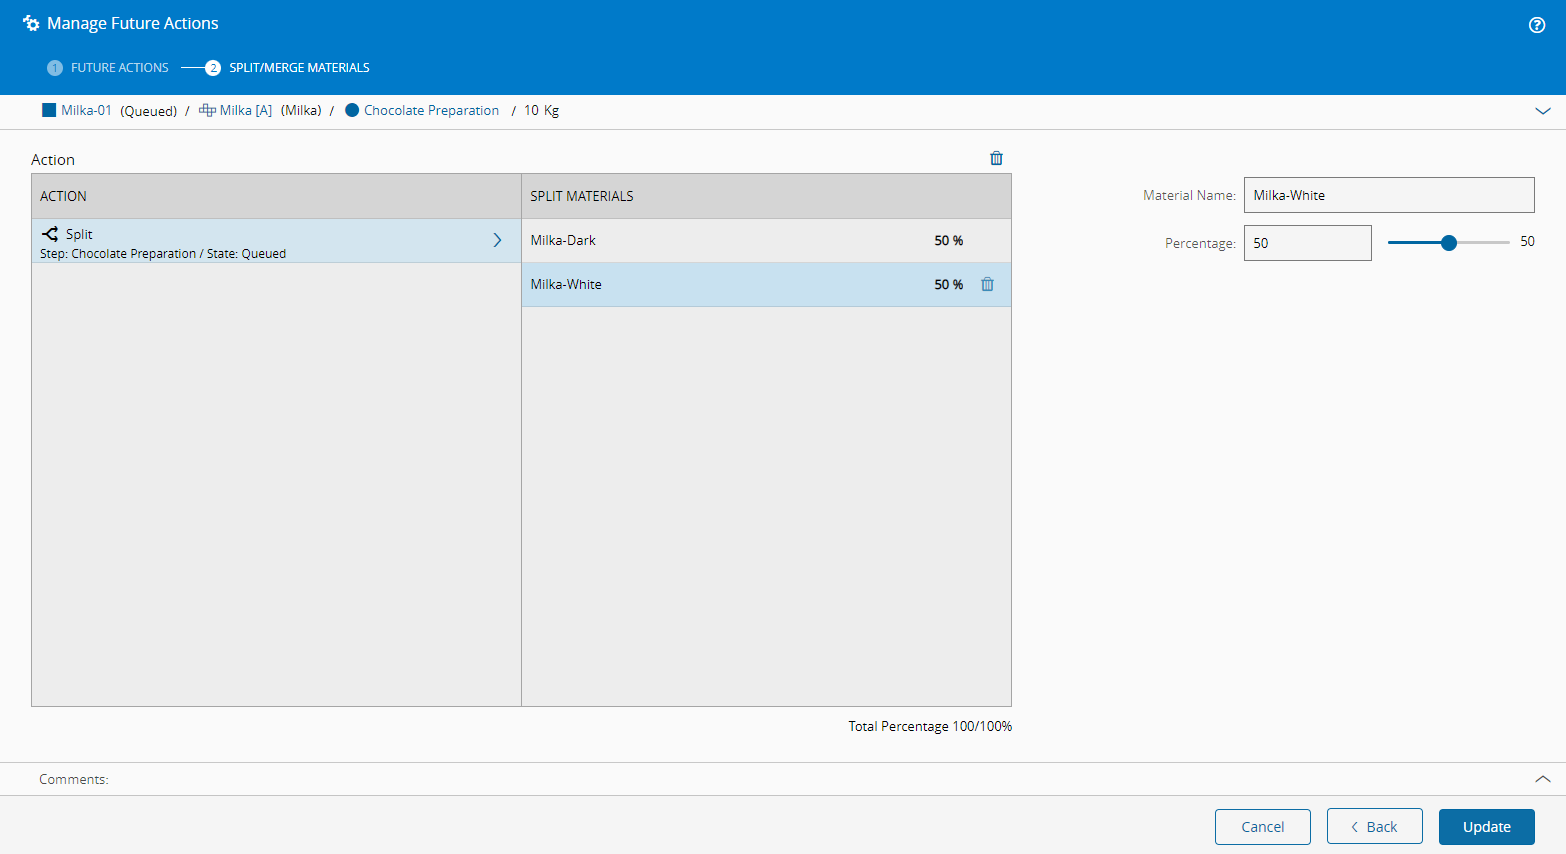Click the Chocolate Preparation step circle icon
Image resolution: width=1566 pixels, height=854 pixels.
click(x=352, y=110)
